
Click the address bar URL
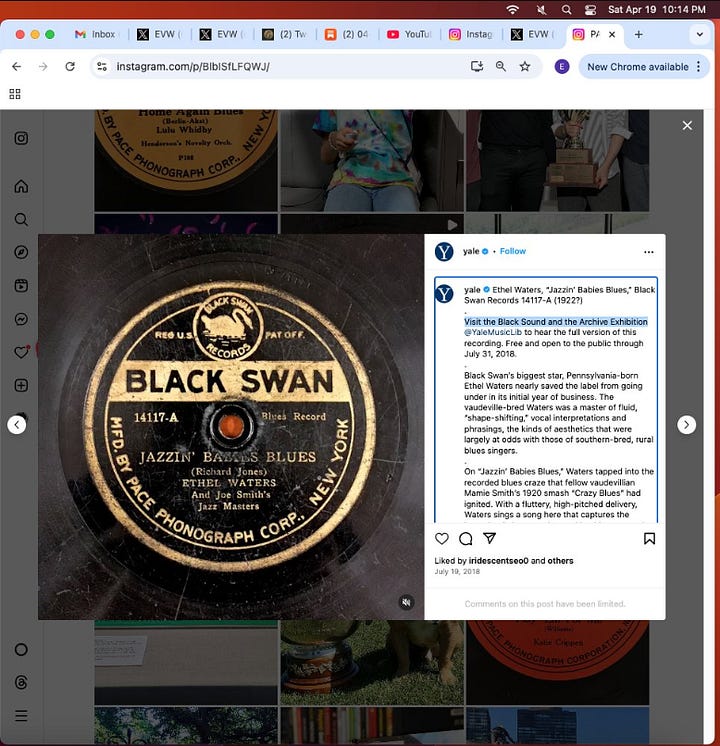pos(193,67)
